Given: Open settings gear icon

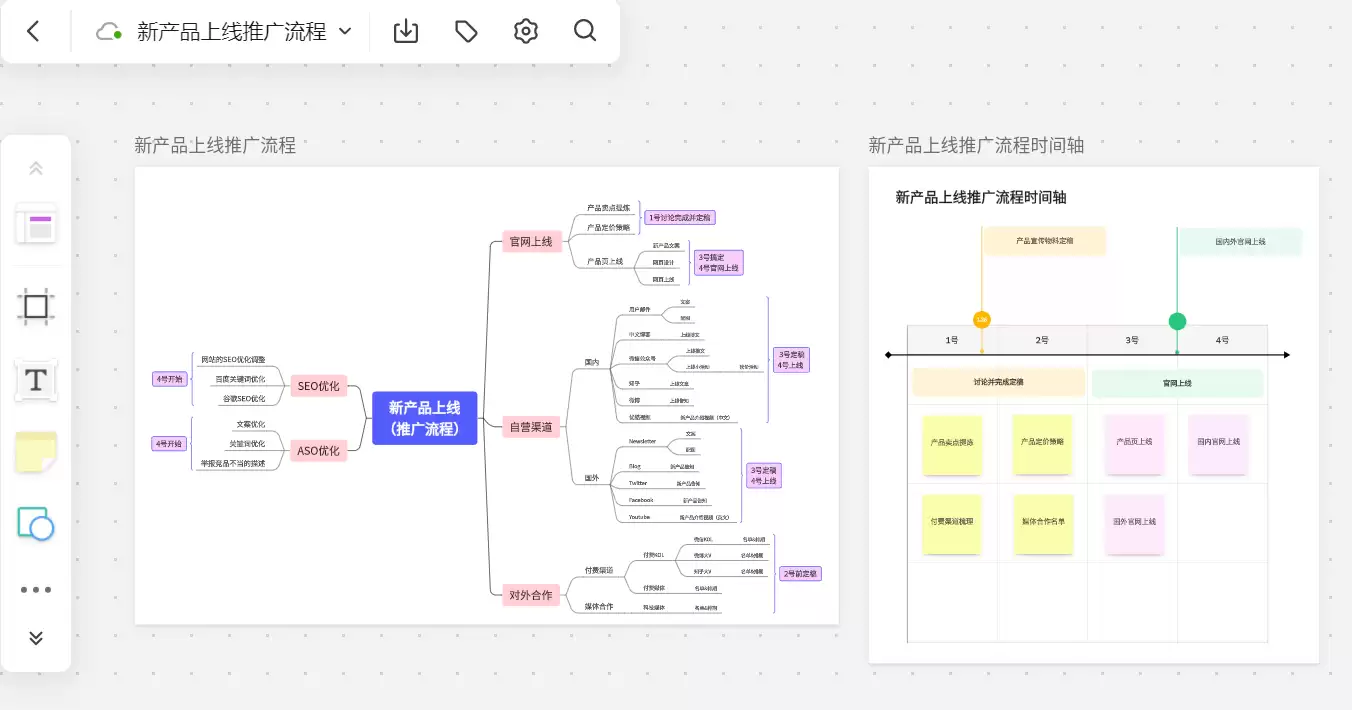Looking at the screenshot, I should pyautogui.click(x=526, y=31).
